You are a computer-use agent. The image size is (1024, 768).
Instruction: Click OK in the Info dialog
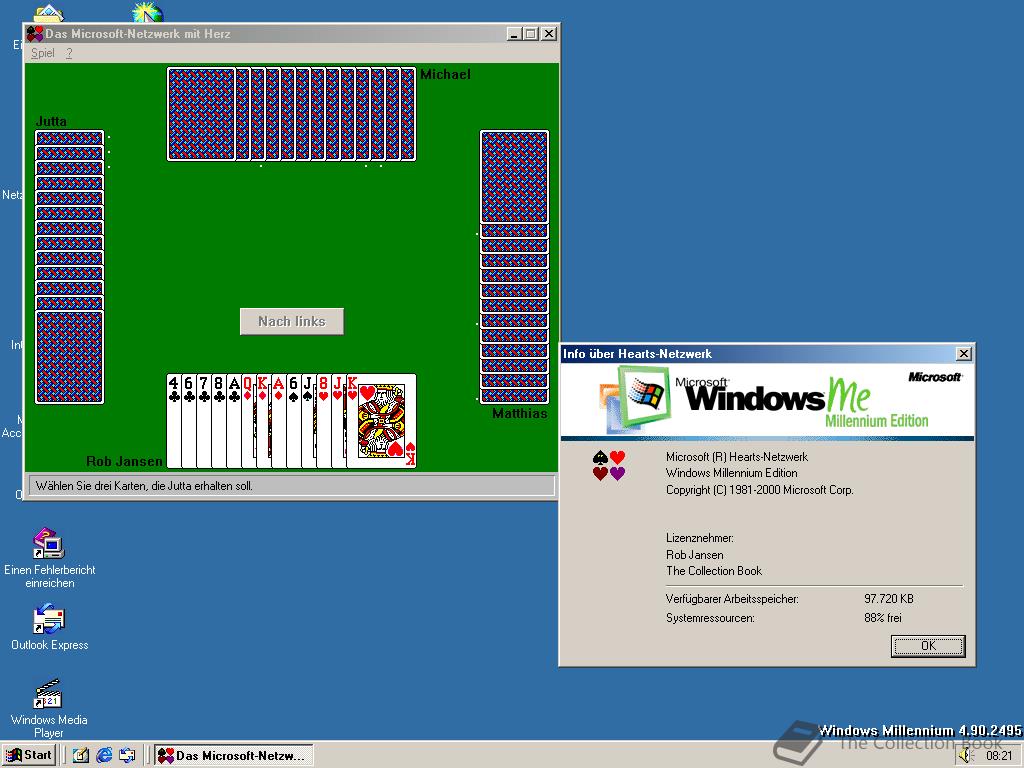pyautogui.click(x=928, y=646)
